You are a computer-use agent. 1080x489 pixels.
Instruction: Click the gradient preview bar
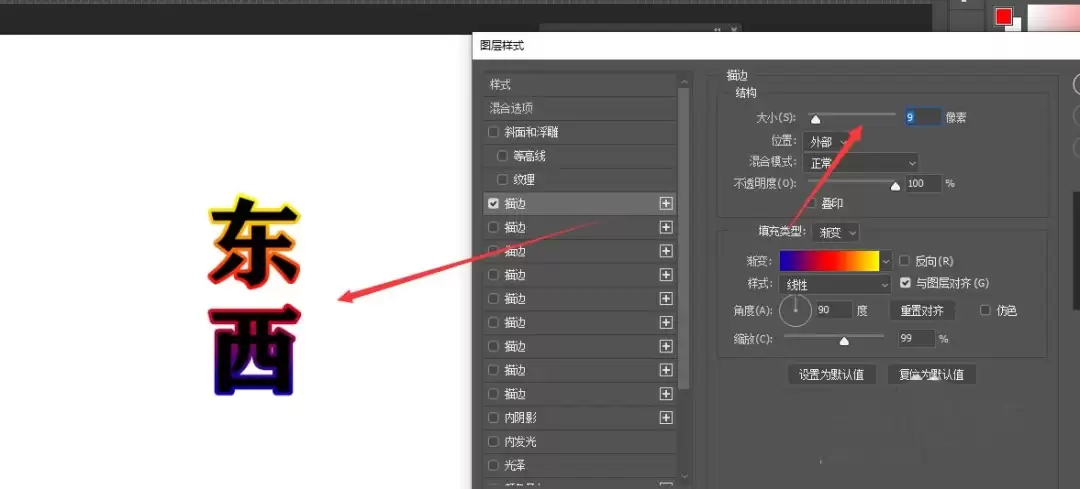coord(829,261)
